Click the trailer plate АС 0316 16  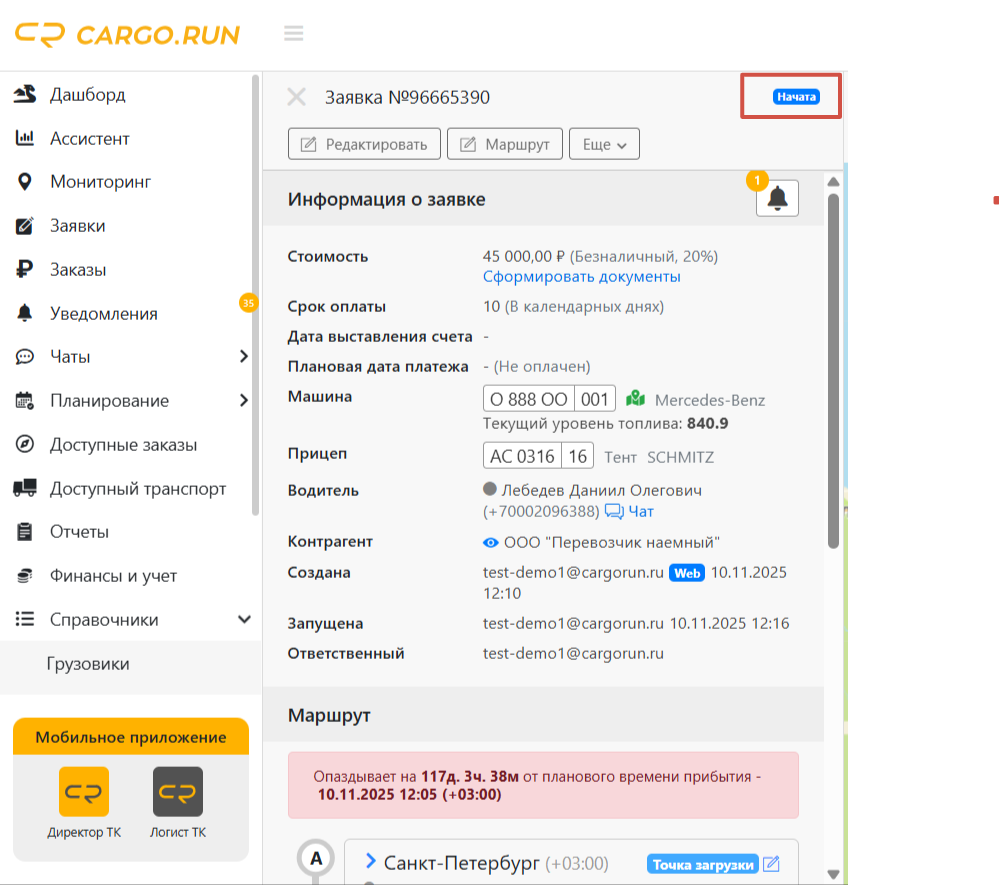point(538,456)
